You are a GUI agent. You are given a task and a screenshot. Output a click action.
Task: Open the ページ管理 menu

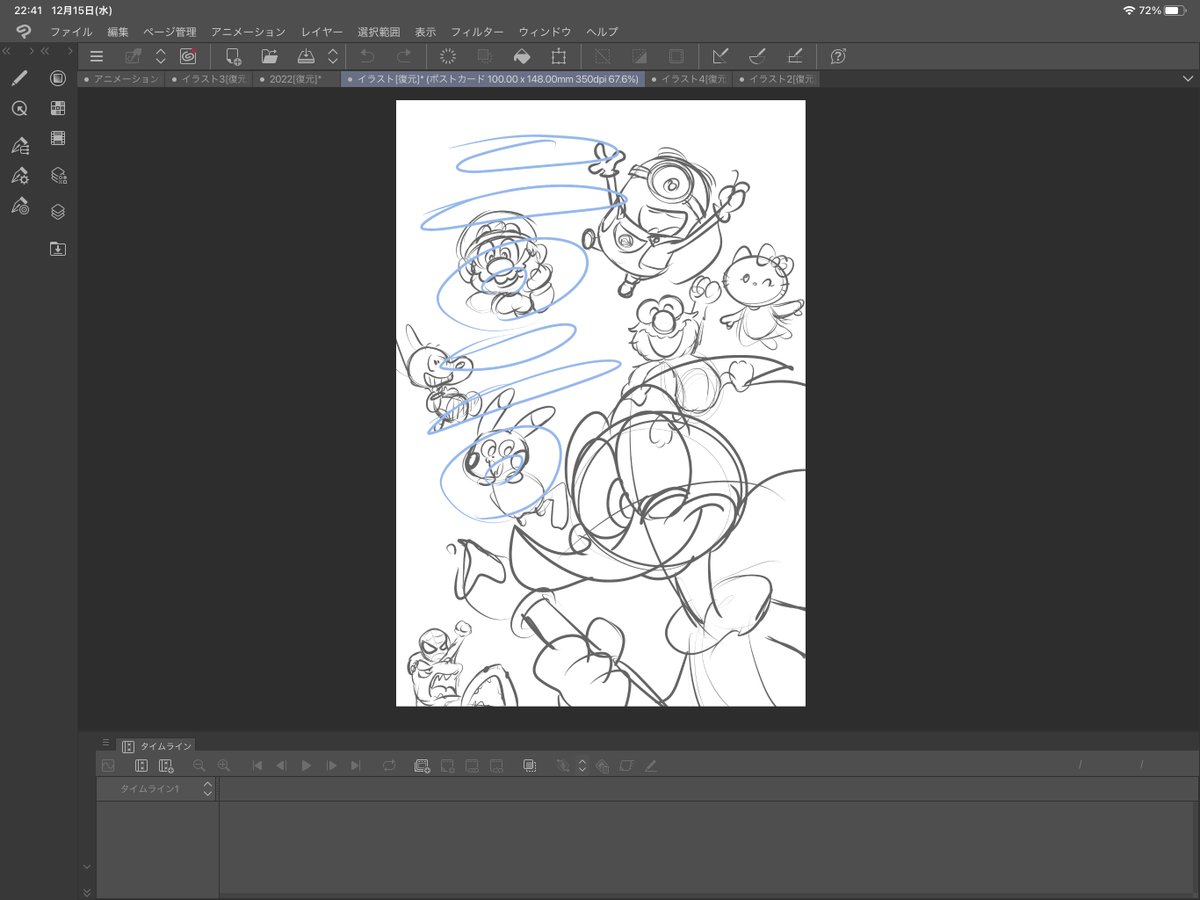[x=170, y=32]
